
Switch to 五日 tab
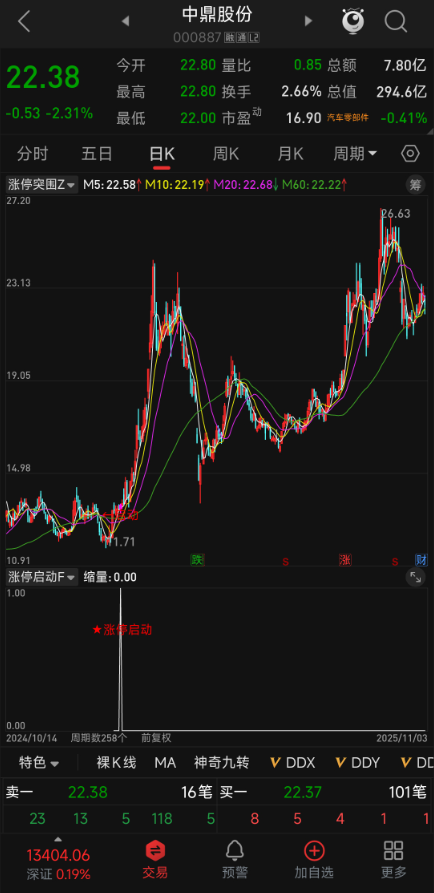97,154
